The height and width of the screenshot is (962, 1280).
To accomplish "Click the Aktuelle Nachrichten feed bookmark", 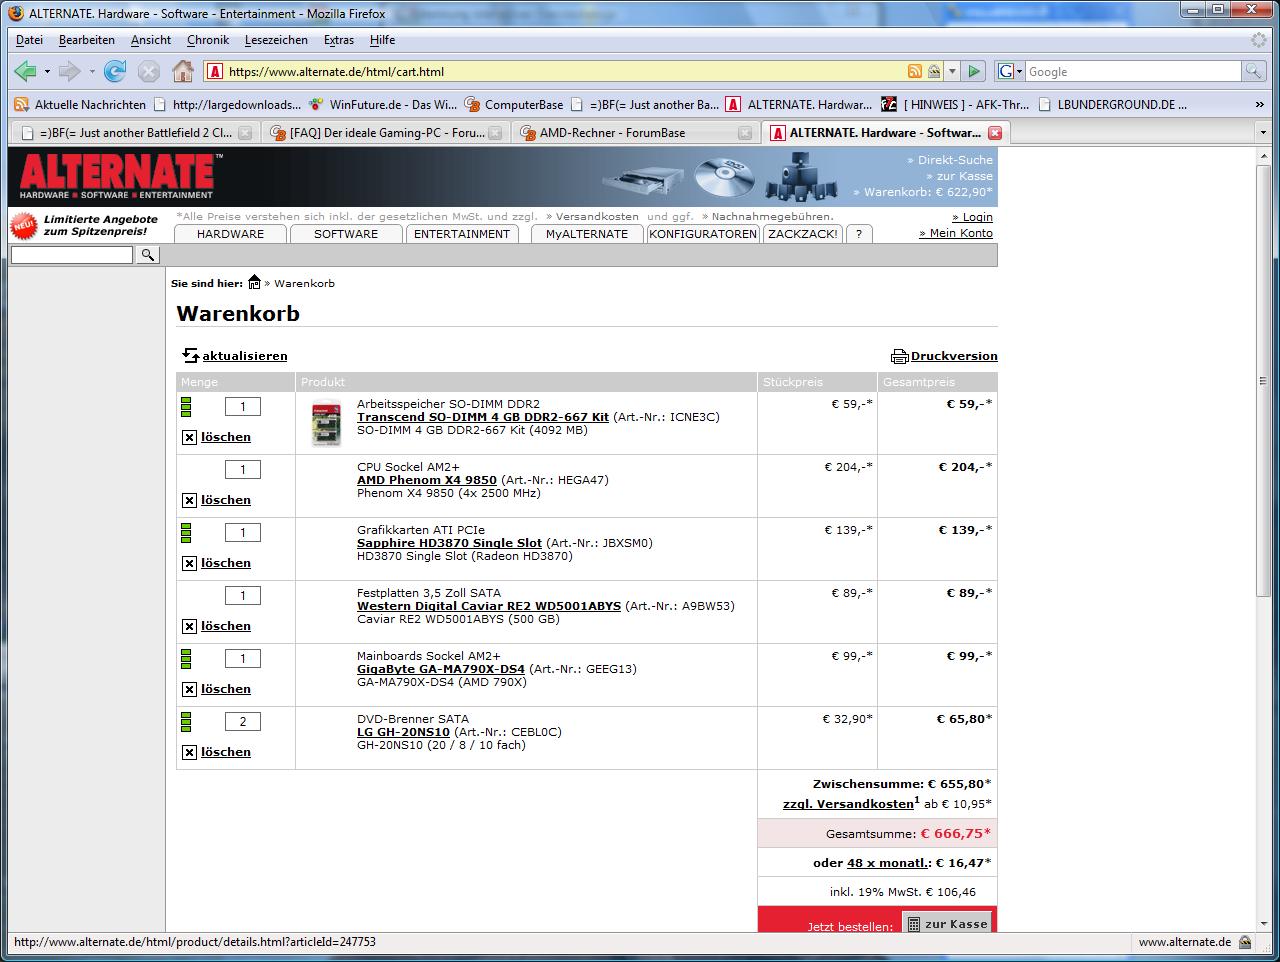I will (x=80, y=104).
